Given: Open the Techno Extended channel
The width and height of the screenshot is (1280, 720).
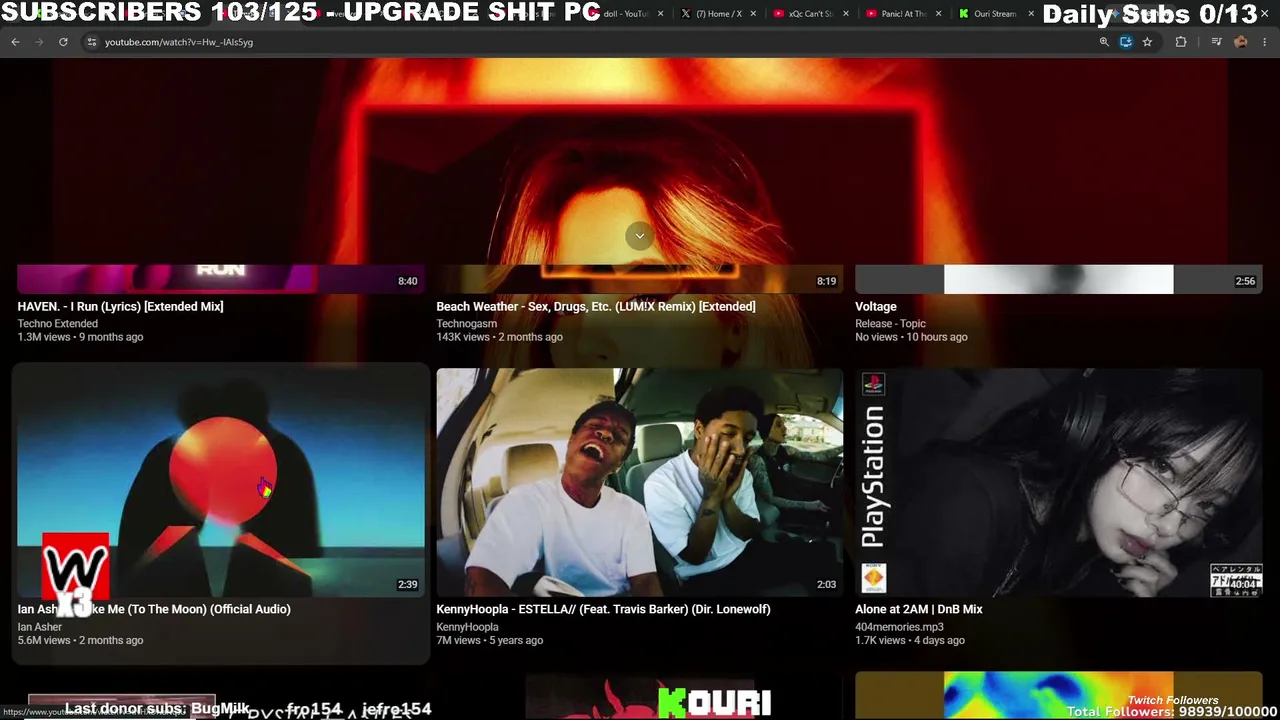Looking at the screenshot, I should (x=57, y=323).
